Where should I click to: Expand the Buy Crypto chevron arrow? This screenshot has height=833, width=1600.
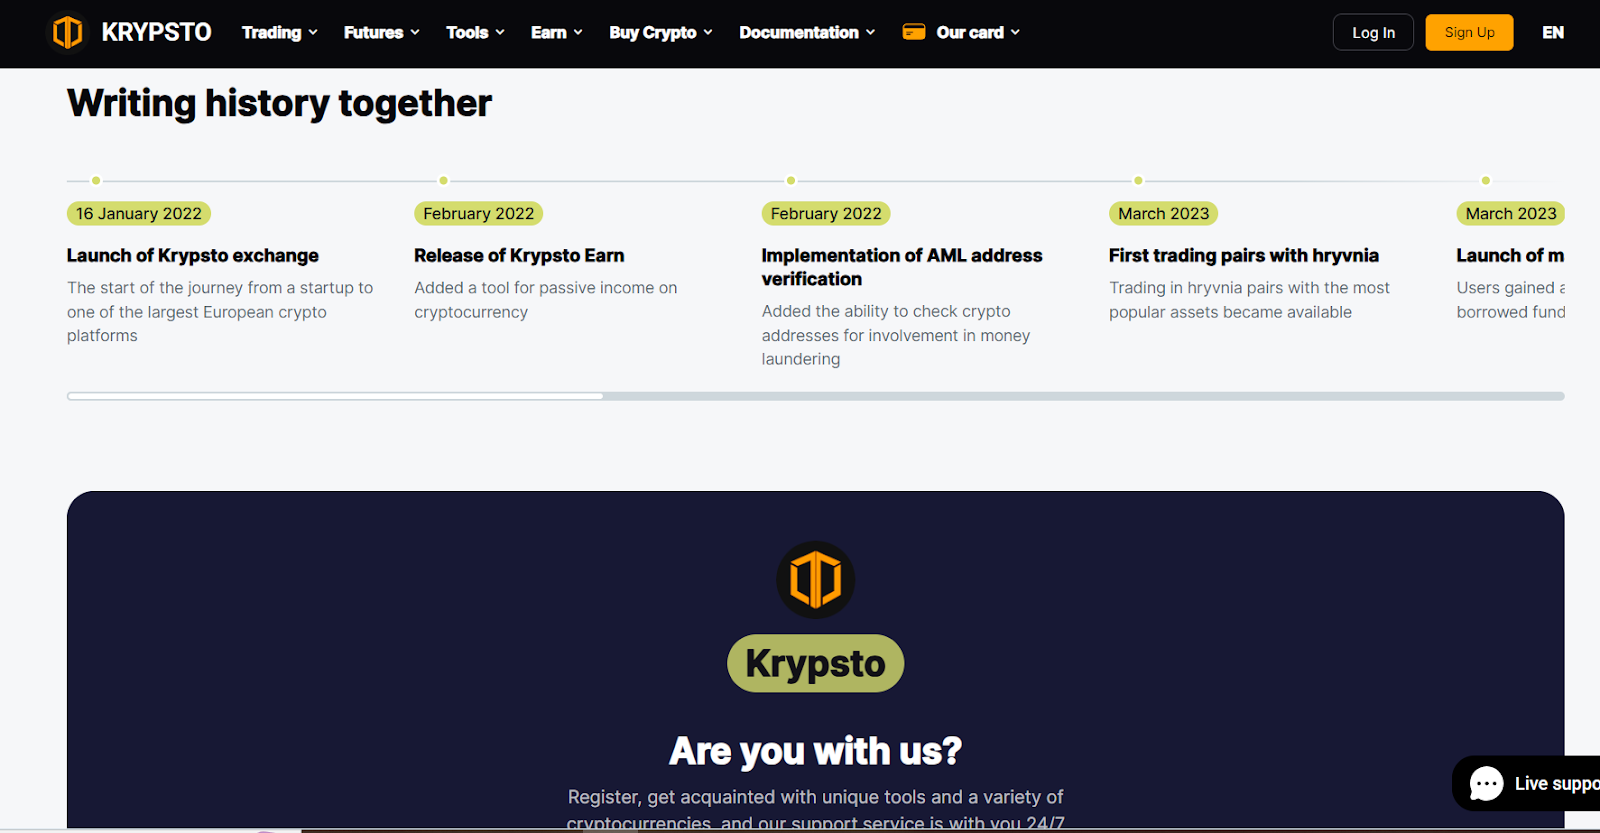(x=708, y=33)
